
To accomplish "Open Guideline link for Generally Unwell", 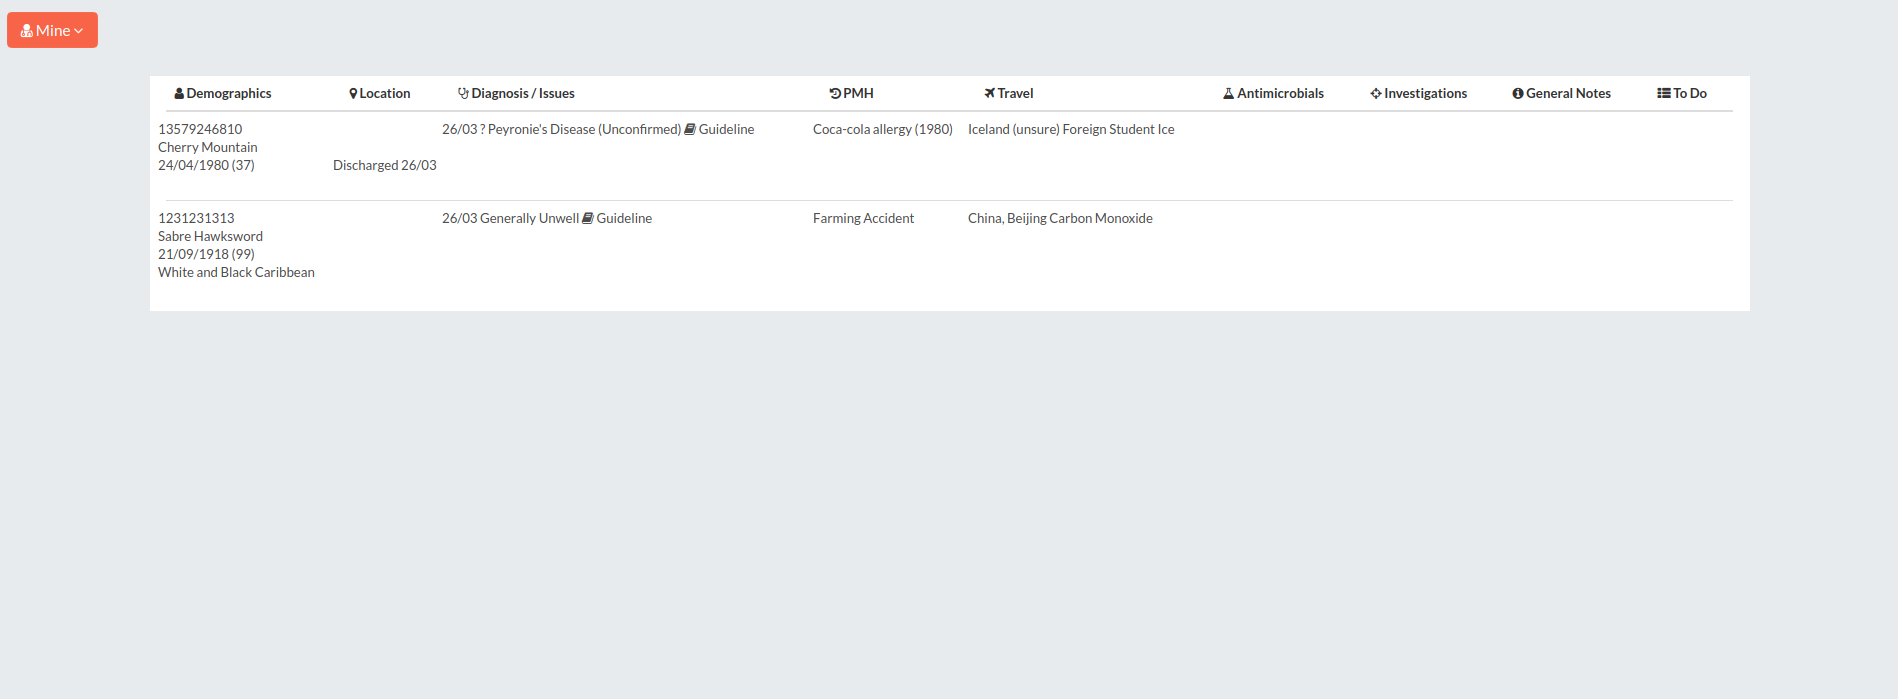I will point(624,218).
